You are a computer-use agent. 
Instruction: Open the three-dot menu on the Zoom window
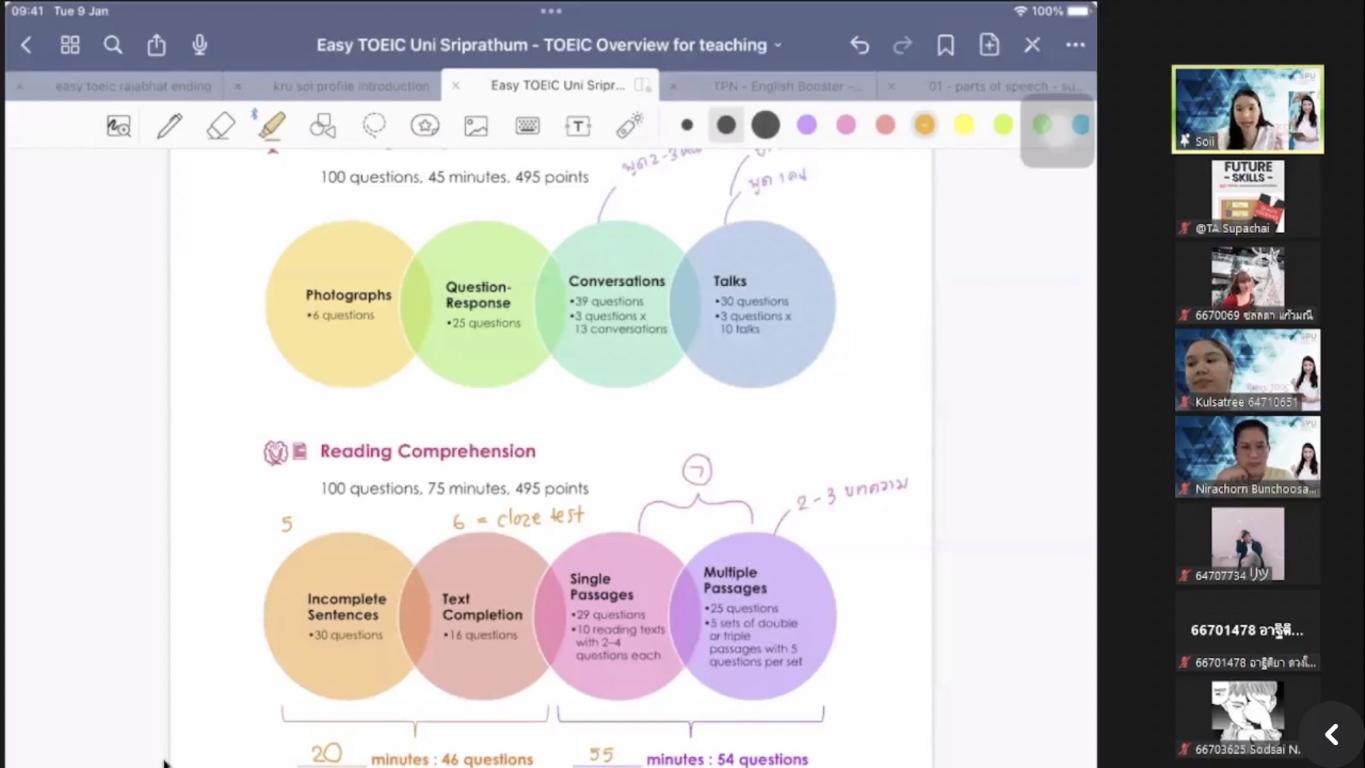551,11
